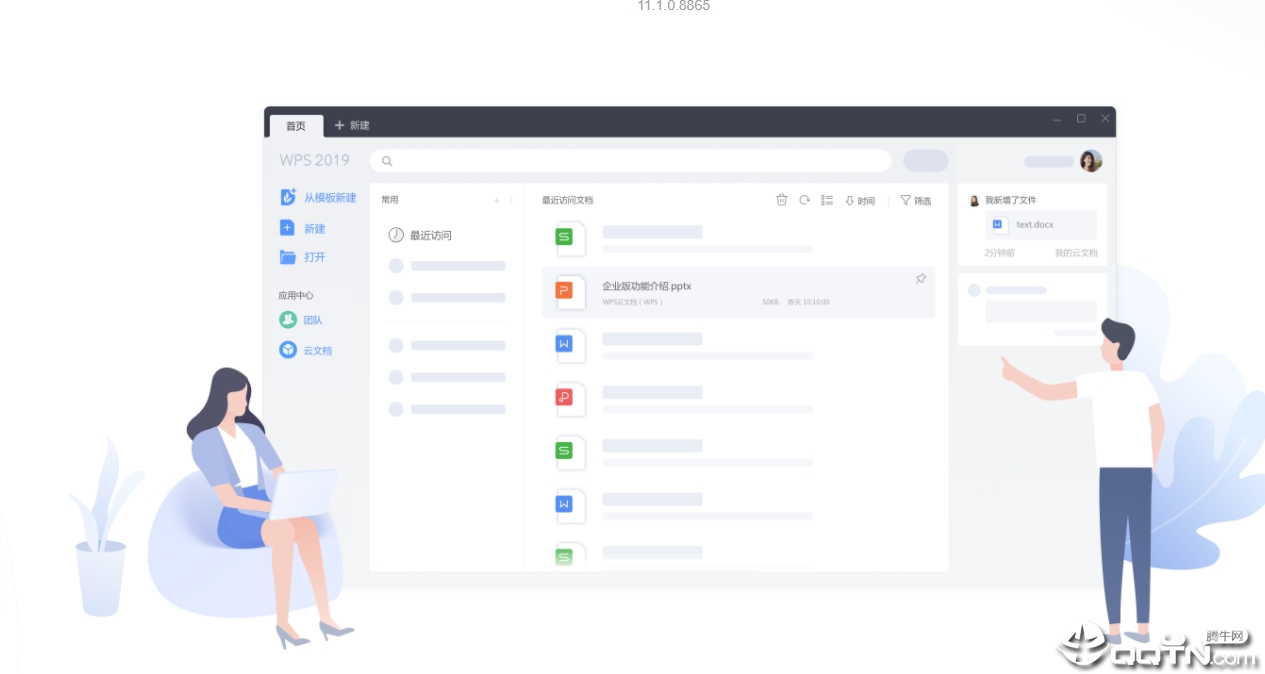The image size is (1265, 674).
Task: Click the 我新增了文件 notification heading
Action: [x=1010, y=200]
